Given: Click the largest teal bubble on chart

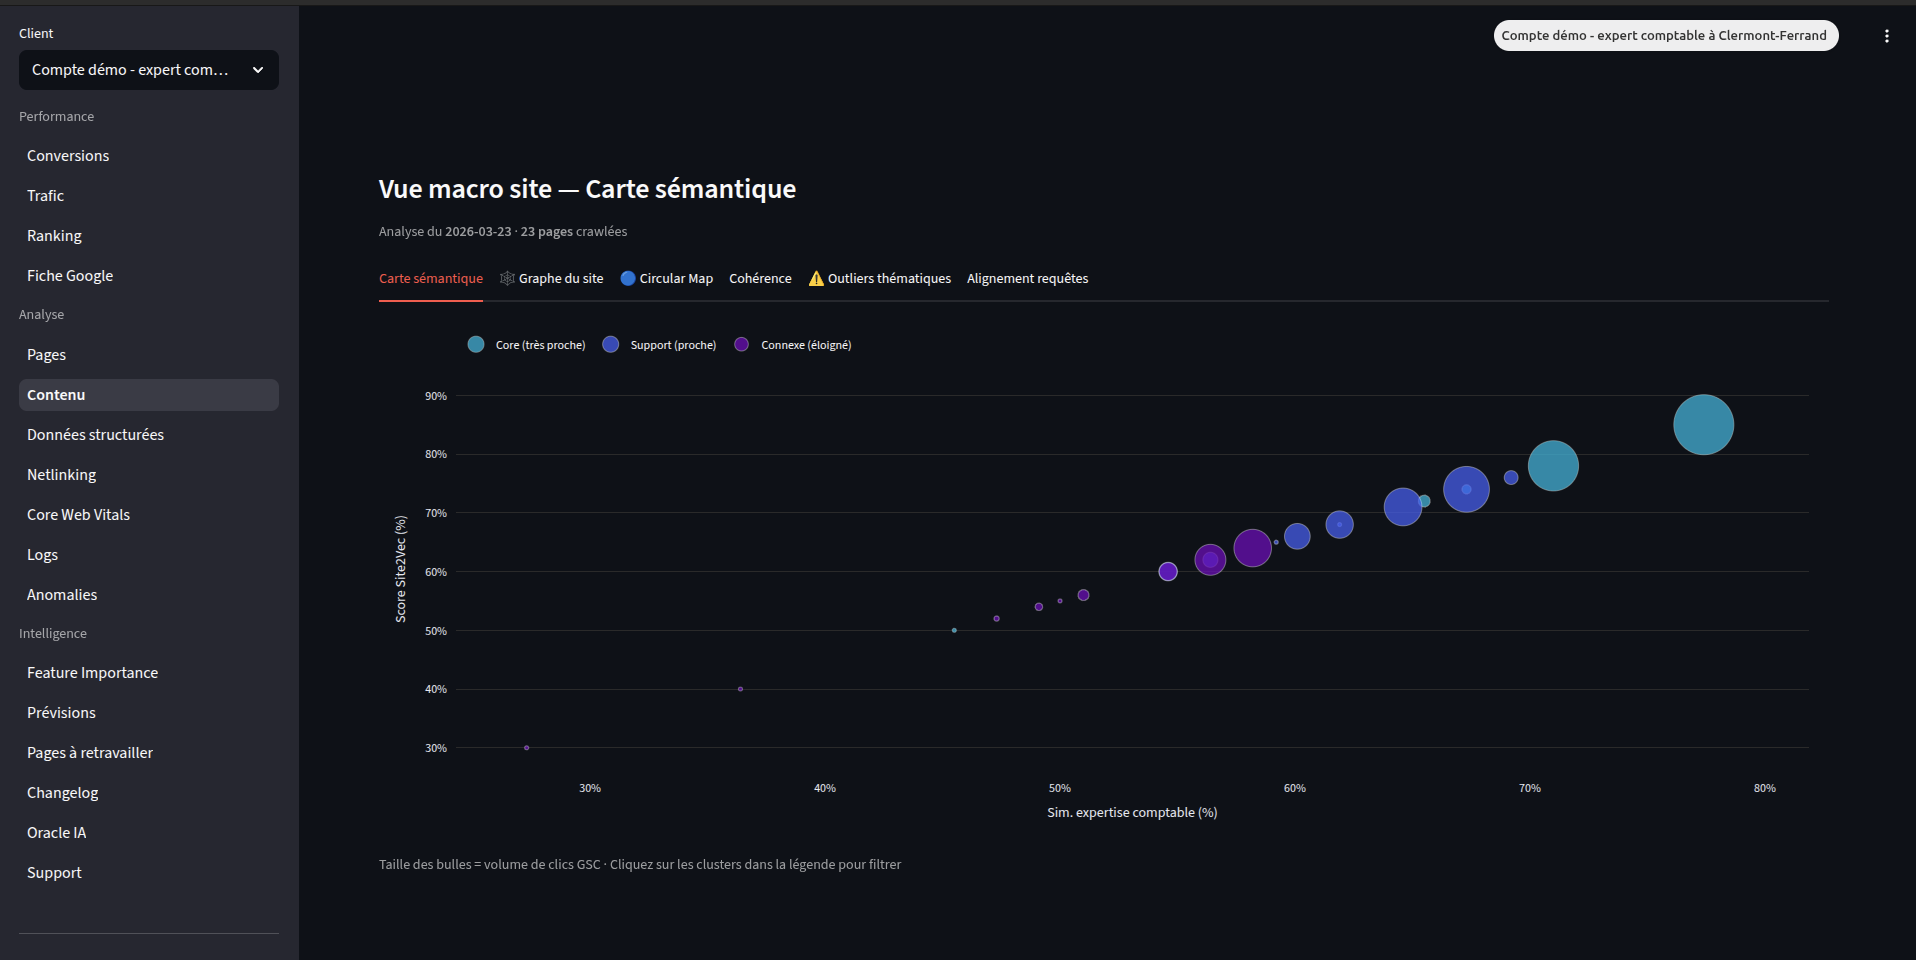Looking at the screenshot, I should [1703, 425].
